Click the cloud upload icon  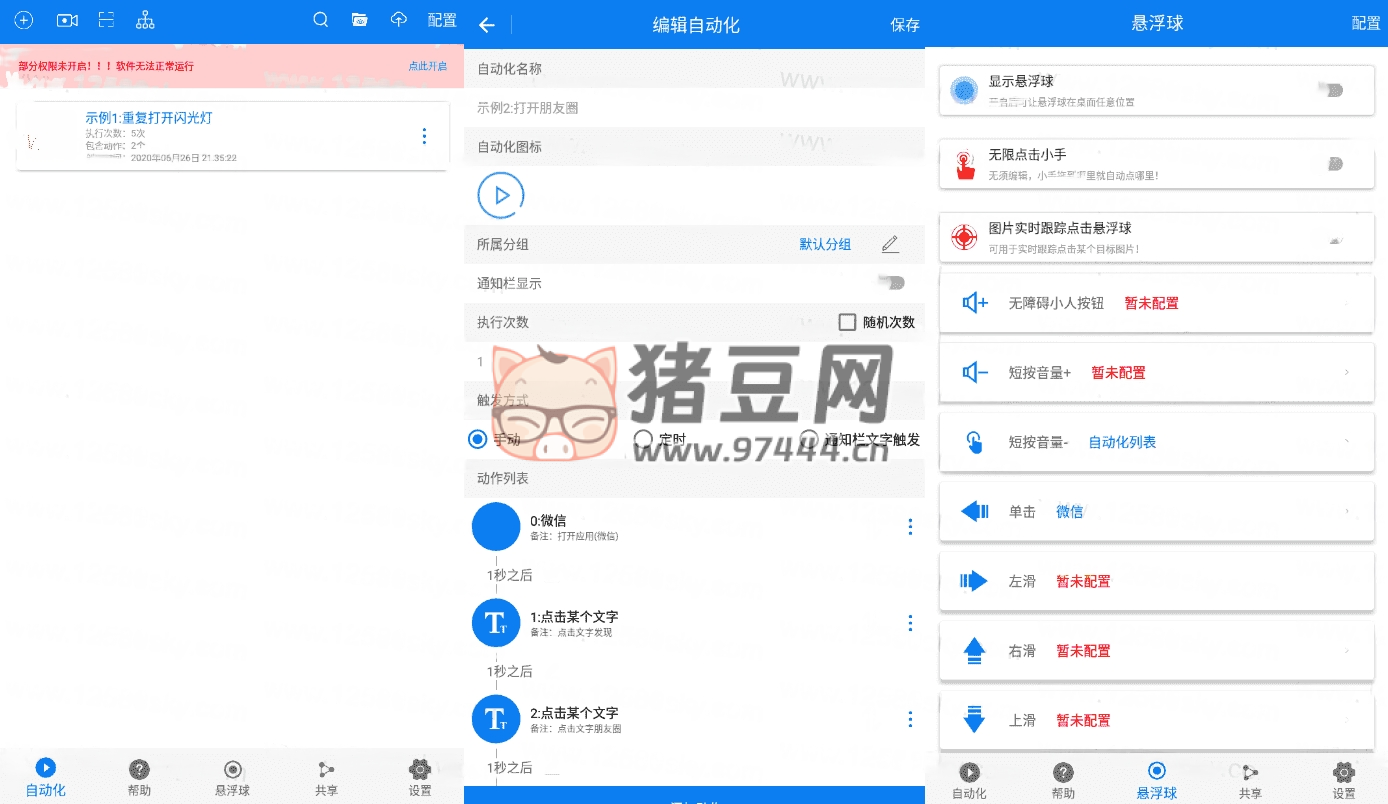(399, 20)
